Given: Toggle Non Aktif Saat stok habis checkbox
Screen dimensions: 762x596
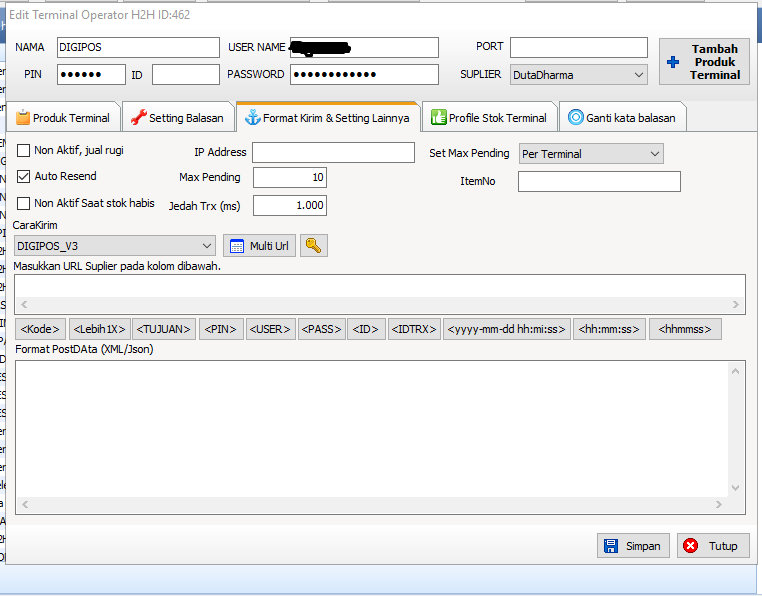Looking at the screenshot, I should [24, 204].
